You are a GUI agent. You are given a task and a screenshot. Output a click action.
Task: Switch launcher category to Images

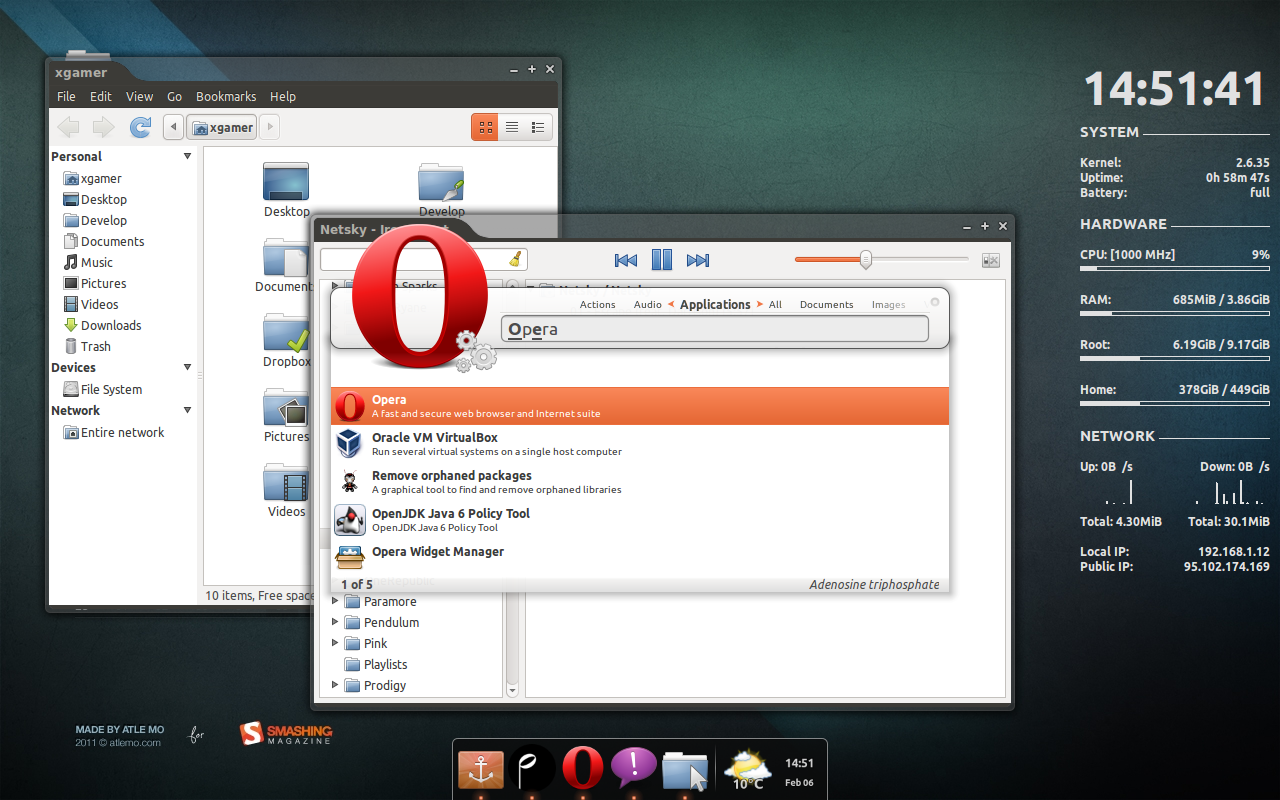888,305
